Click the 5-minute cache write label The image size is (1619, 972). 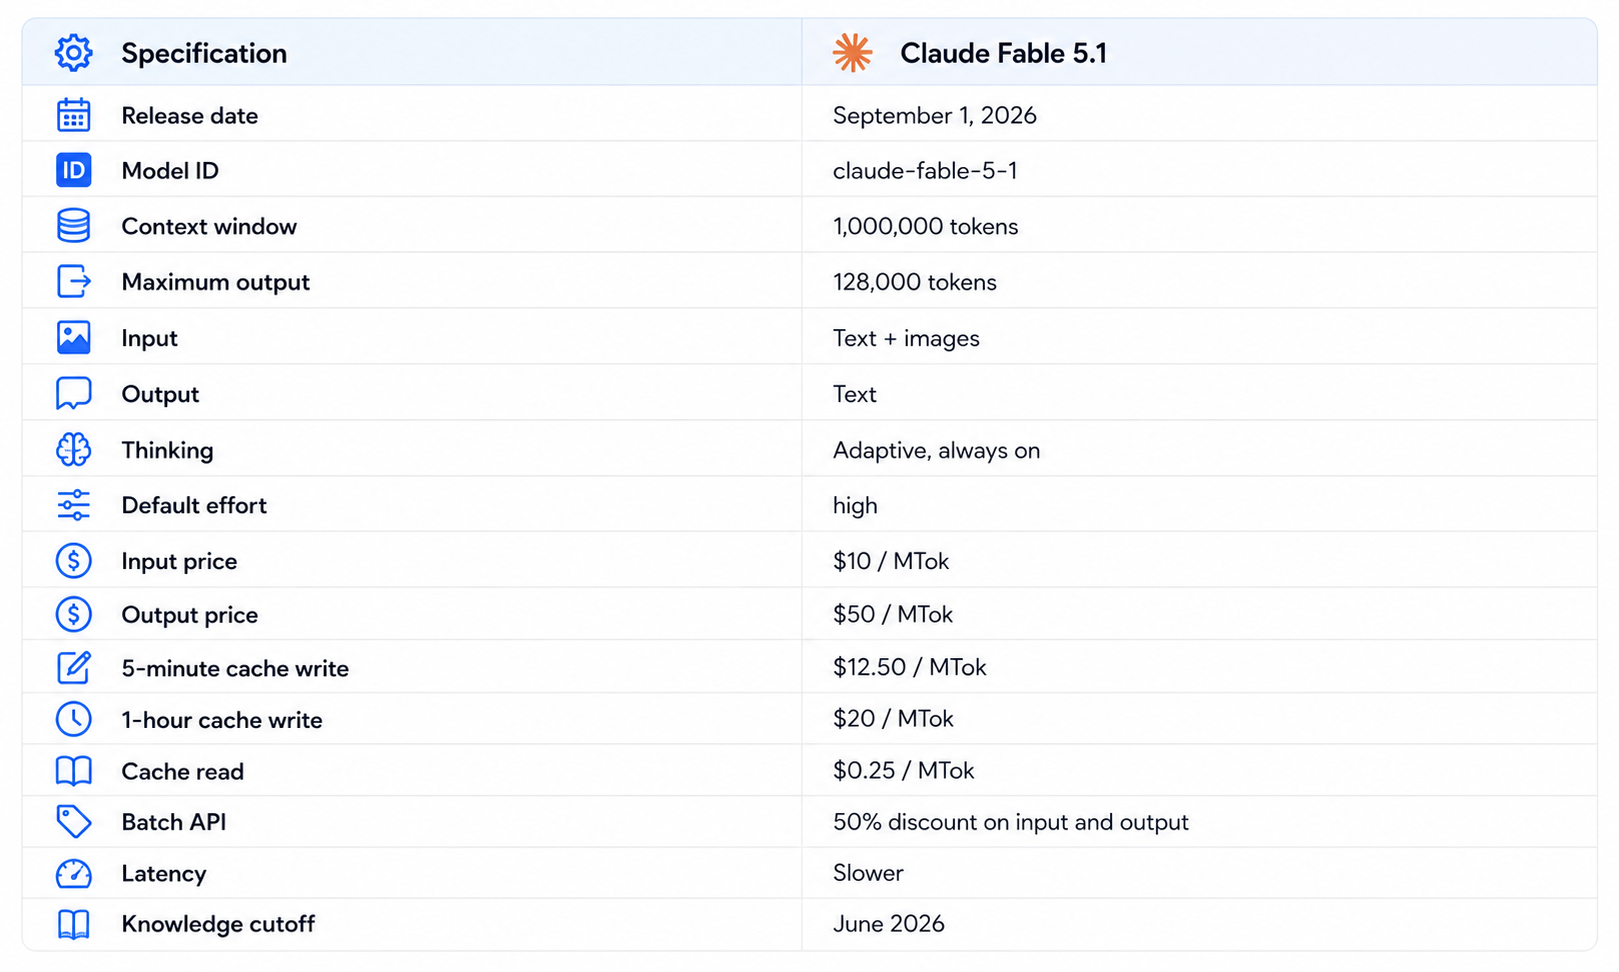[x=235, y=669]
